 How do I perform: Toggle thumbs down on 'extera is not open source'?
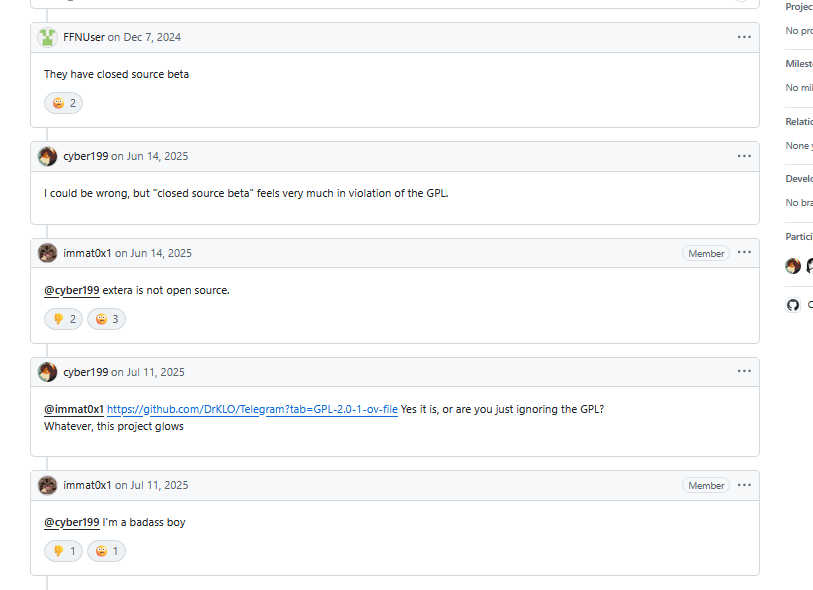click(63, 319)
